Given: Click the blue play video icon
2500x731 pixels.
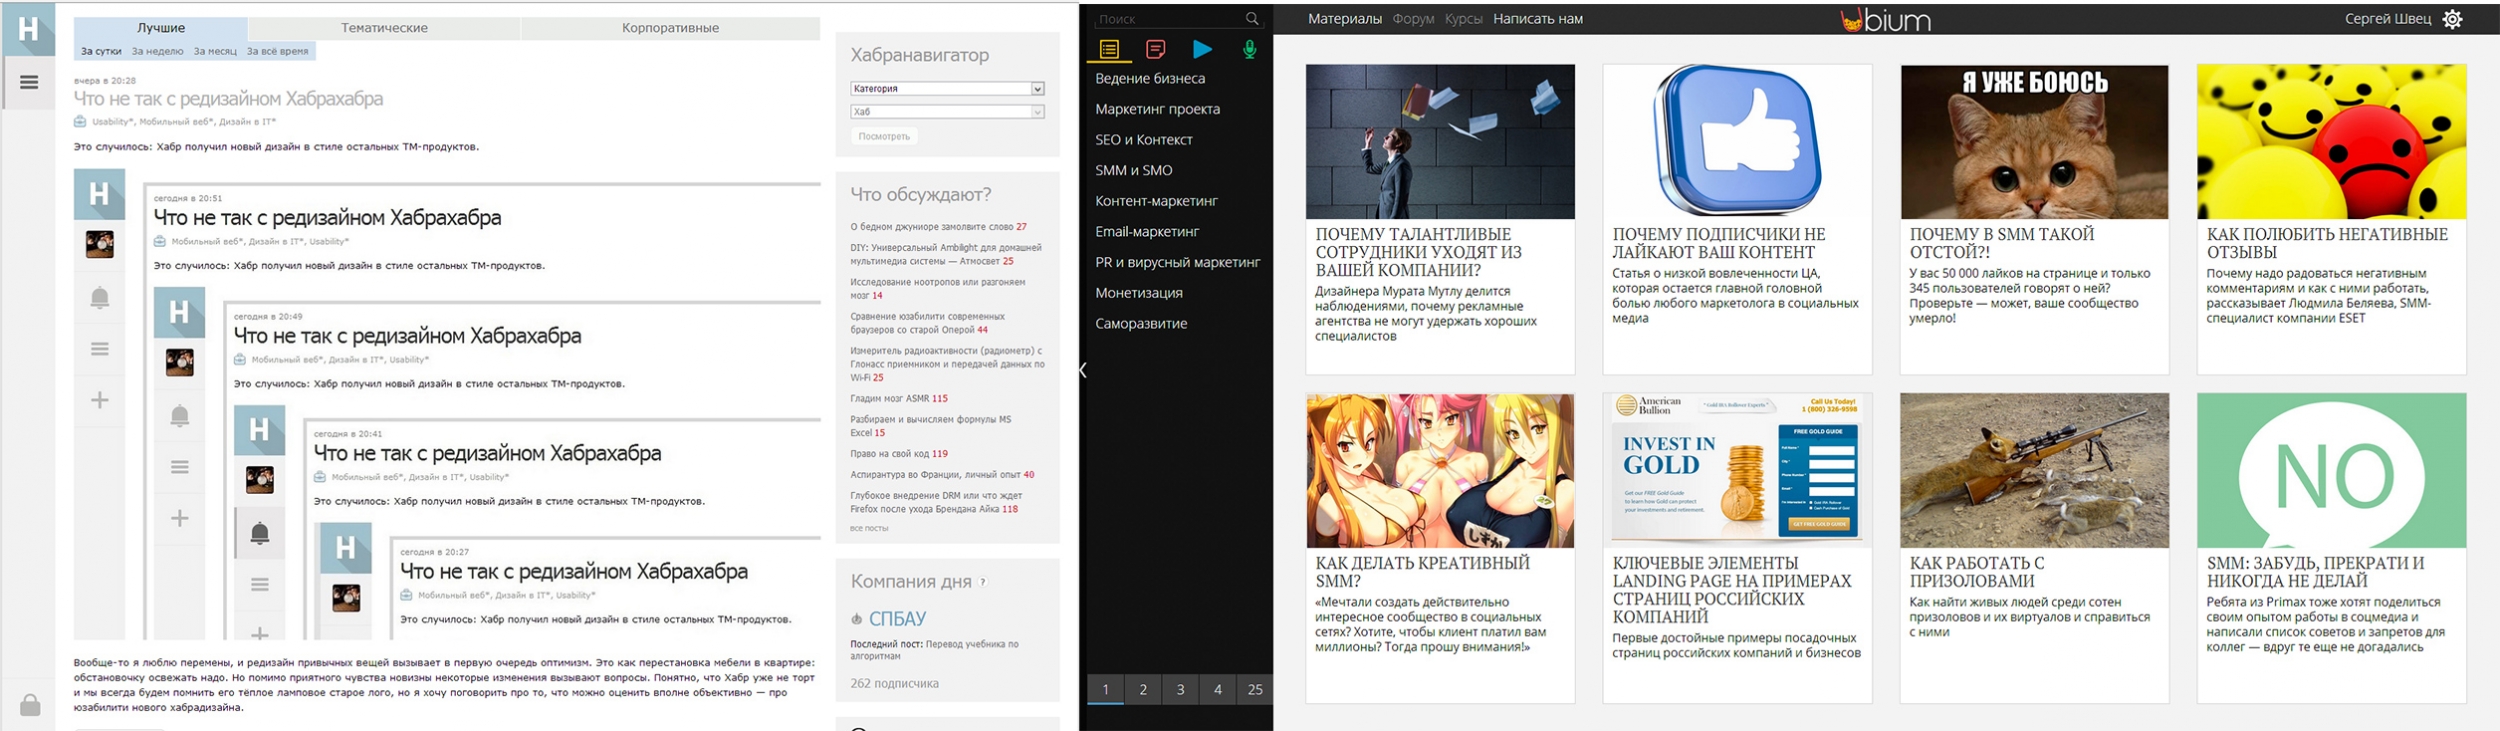Looking at the screenshot, I should coord(1202,49).
